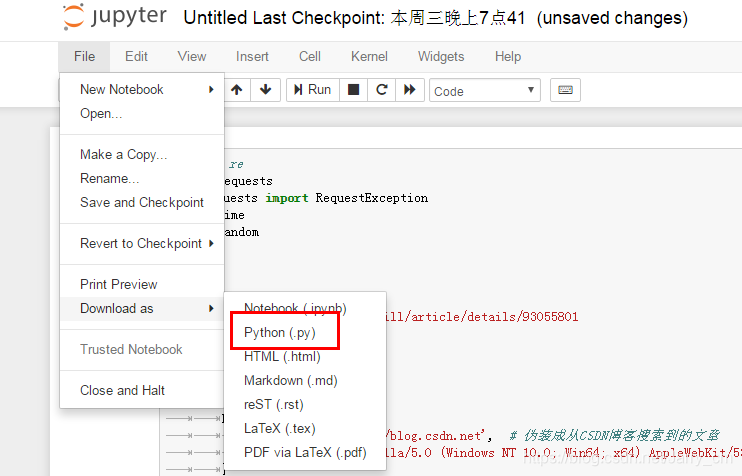The height and width of the screenshot is (476, 742).
Task: Download as Notebook (.ipynb)
Action: coord(305,309)
